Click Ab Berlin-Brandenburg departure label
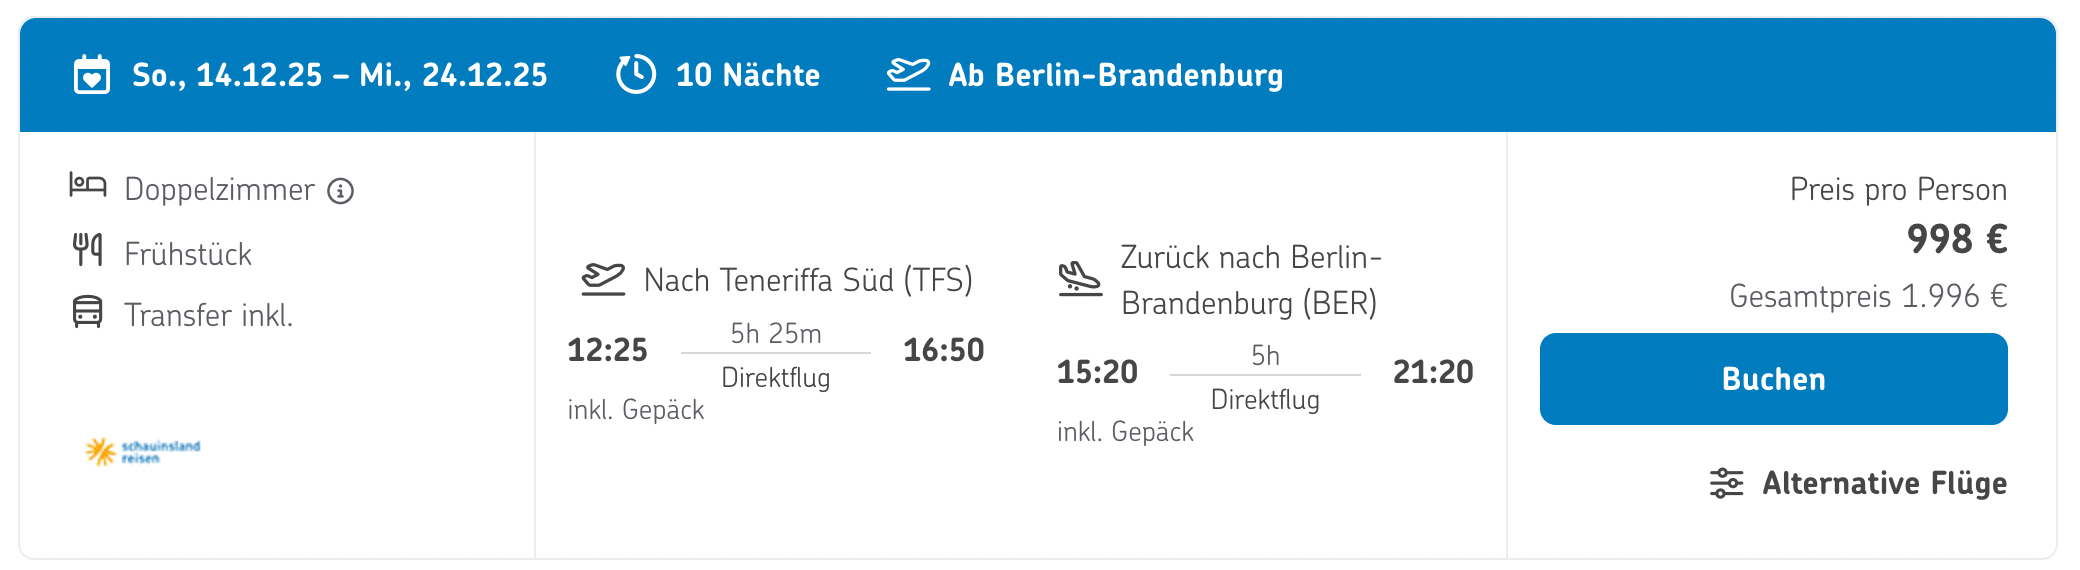This screenshot has height=570, width=2080. [x=1115, y=75]
